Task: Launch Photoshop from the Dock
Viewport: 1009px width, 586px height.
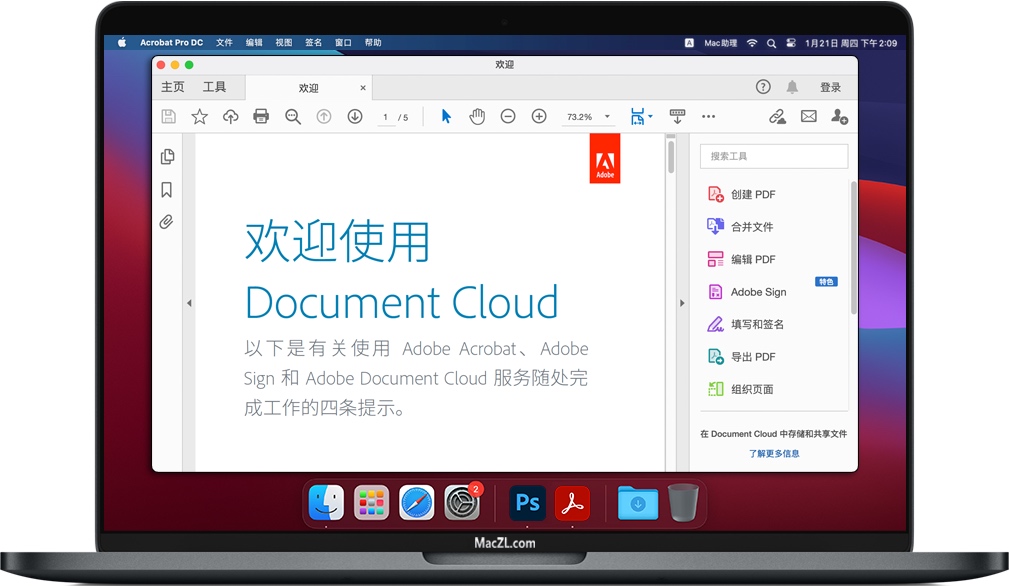Action: (x=527, y=503)
